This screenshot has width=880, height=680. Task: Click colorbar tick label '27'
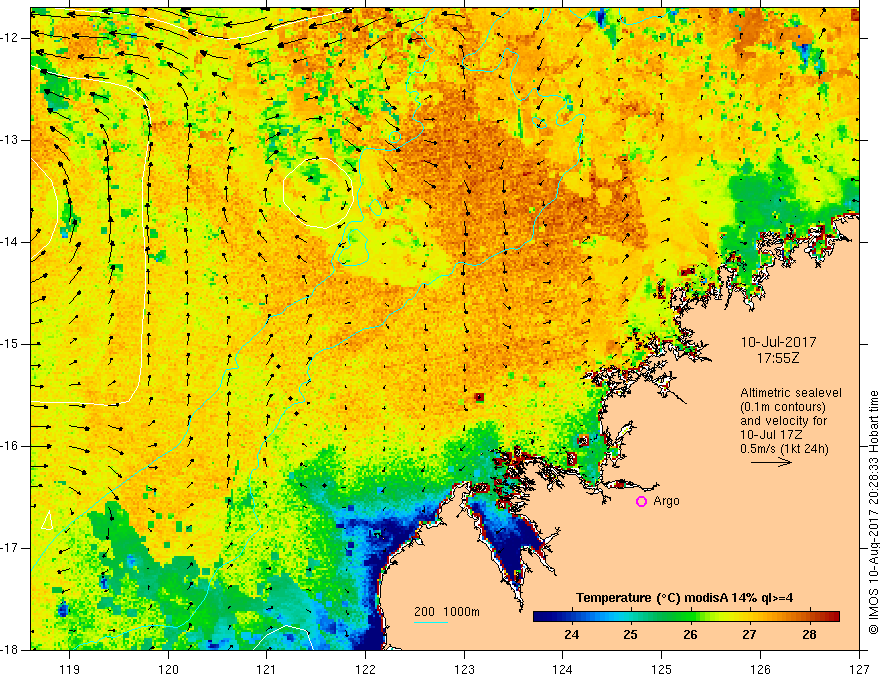click(x=749, y=635)
